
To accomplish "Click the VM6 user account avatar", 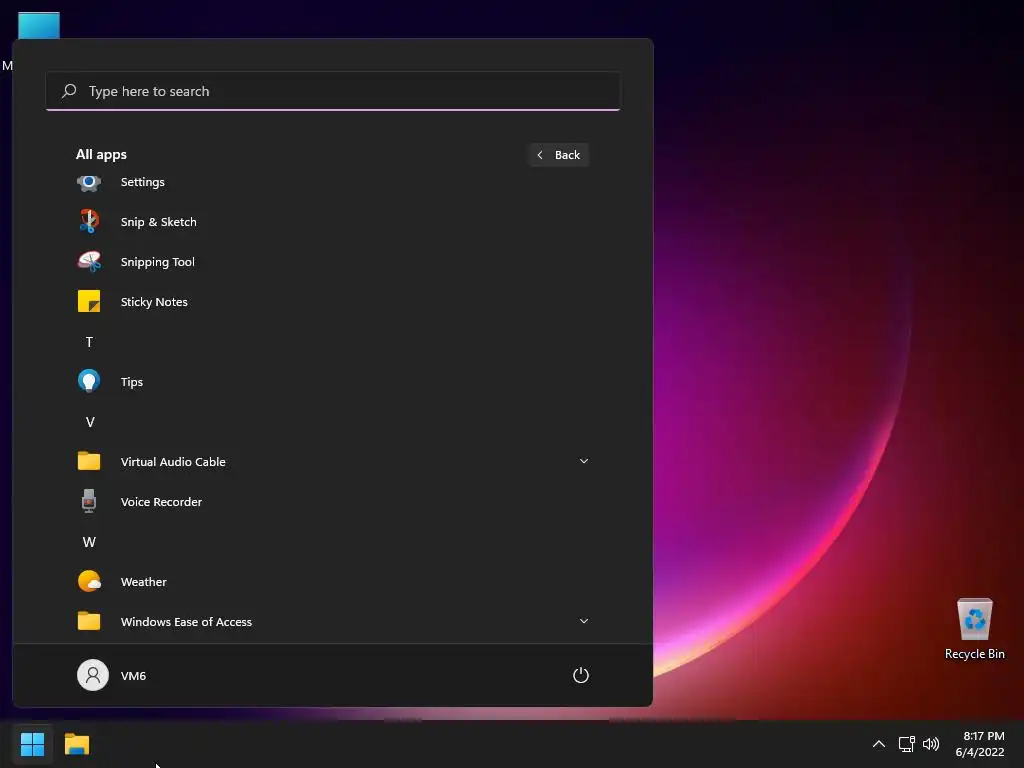I will [x=93, y=675].
